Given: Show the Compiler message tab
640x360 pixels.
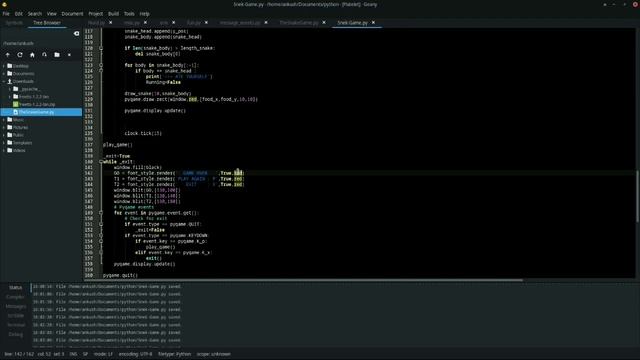Looking at the screenshot, I should 16,297.
